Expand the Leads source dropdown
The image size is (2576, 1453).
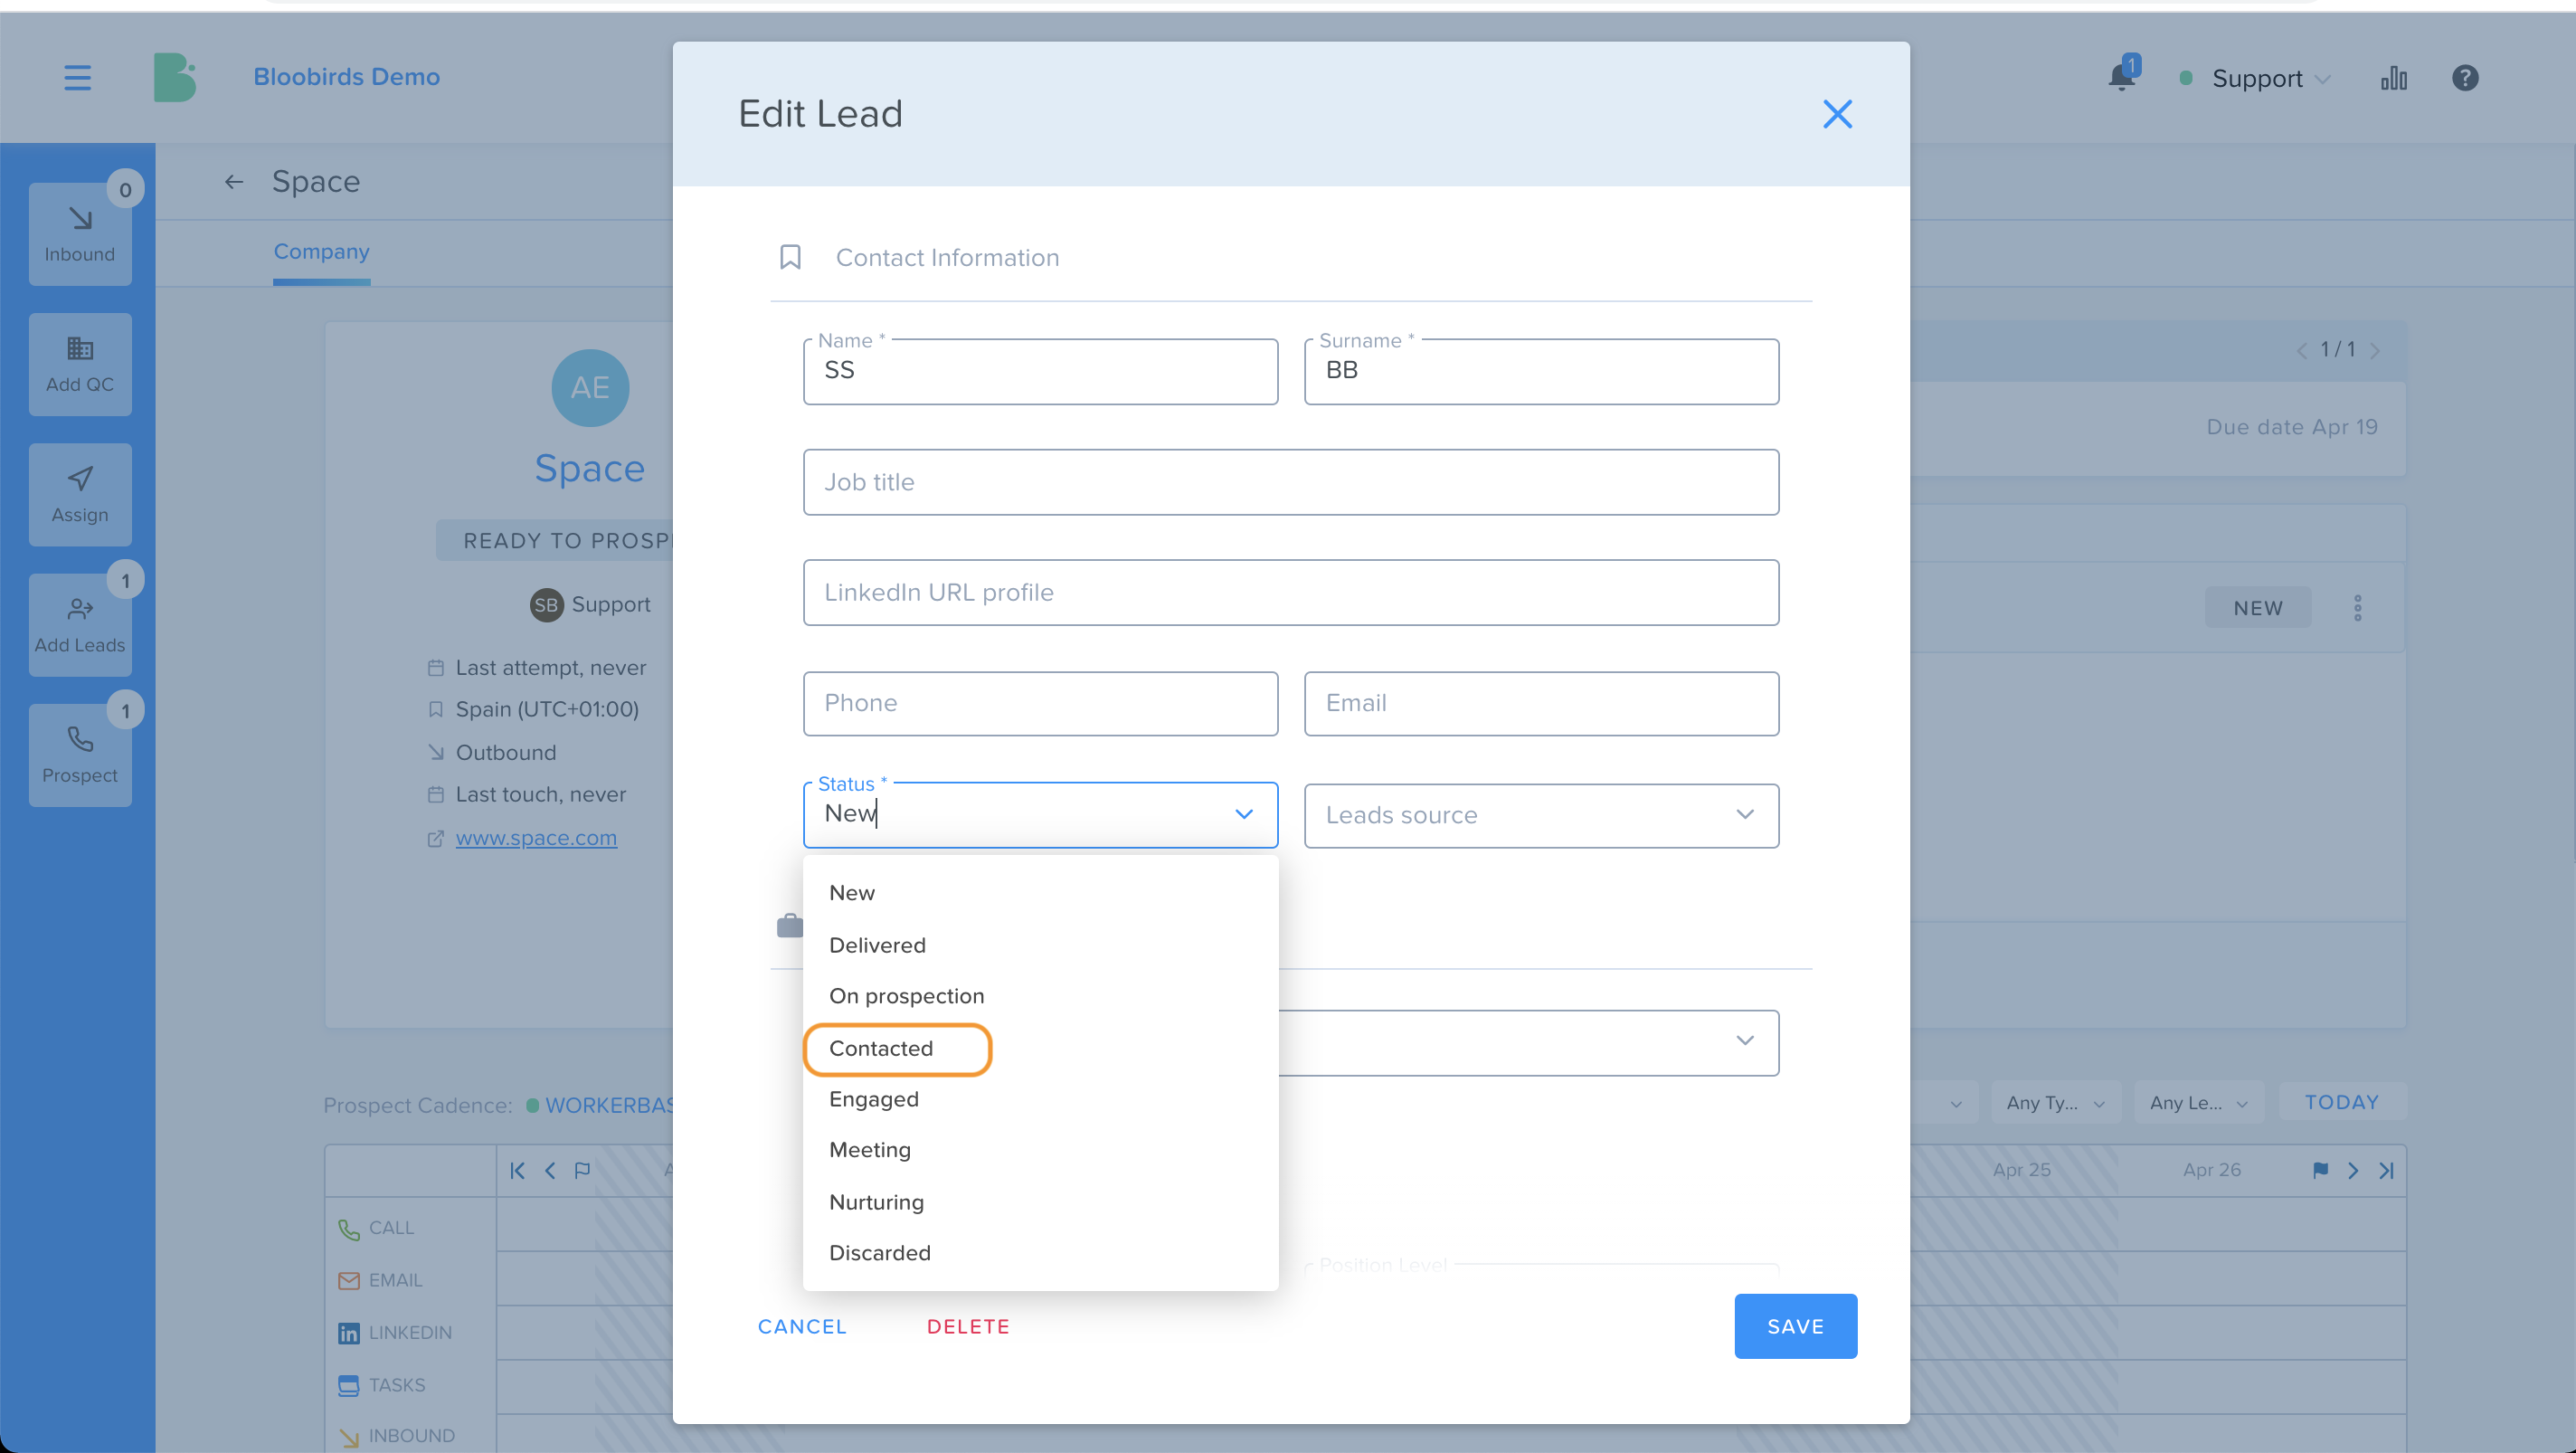click(1541, 815)
